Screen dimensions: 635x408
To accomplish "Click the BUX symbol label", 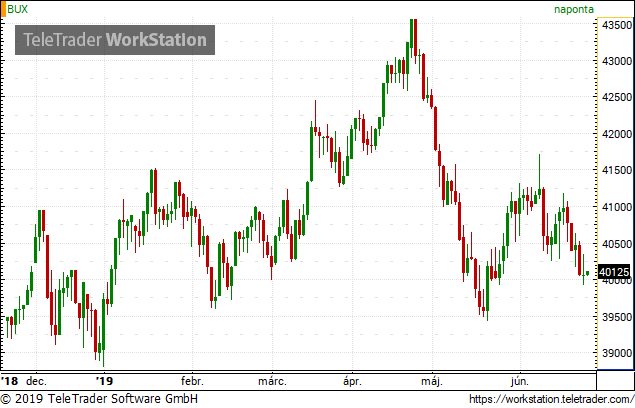I will (x=17, y=9).
